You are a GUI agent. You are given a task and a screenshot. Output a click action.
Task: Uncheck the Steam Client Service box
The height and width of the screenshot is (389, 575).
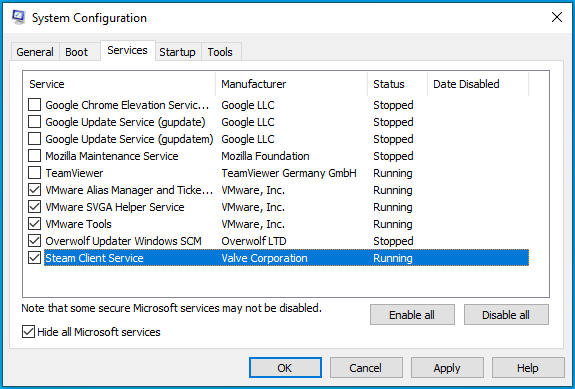(x=34, y=258)
